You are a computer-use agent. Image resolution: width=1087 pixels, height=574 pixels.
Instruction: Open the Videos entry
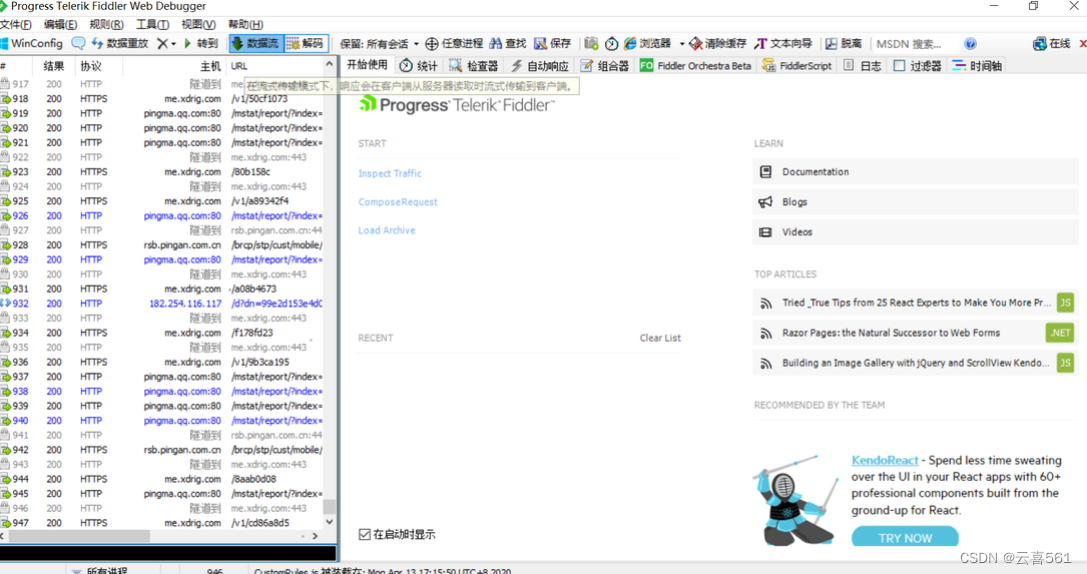(915, 232)
